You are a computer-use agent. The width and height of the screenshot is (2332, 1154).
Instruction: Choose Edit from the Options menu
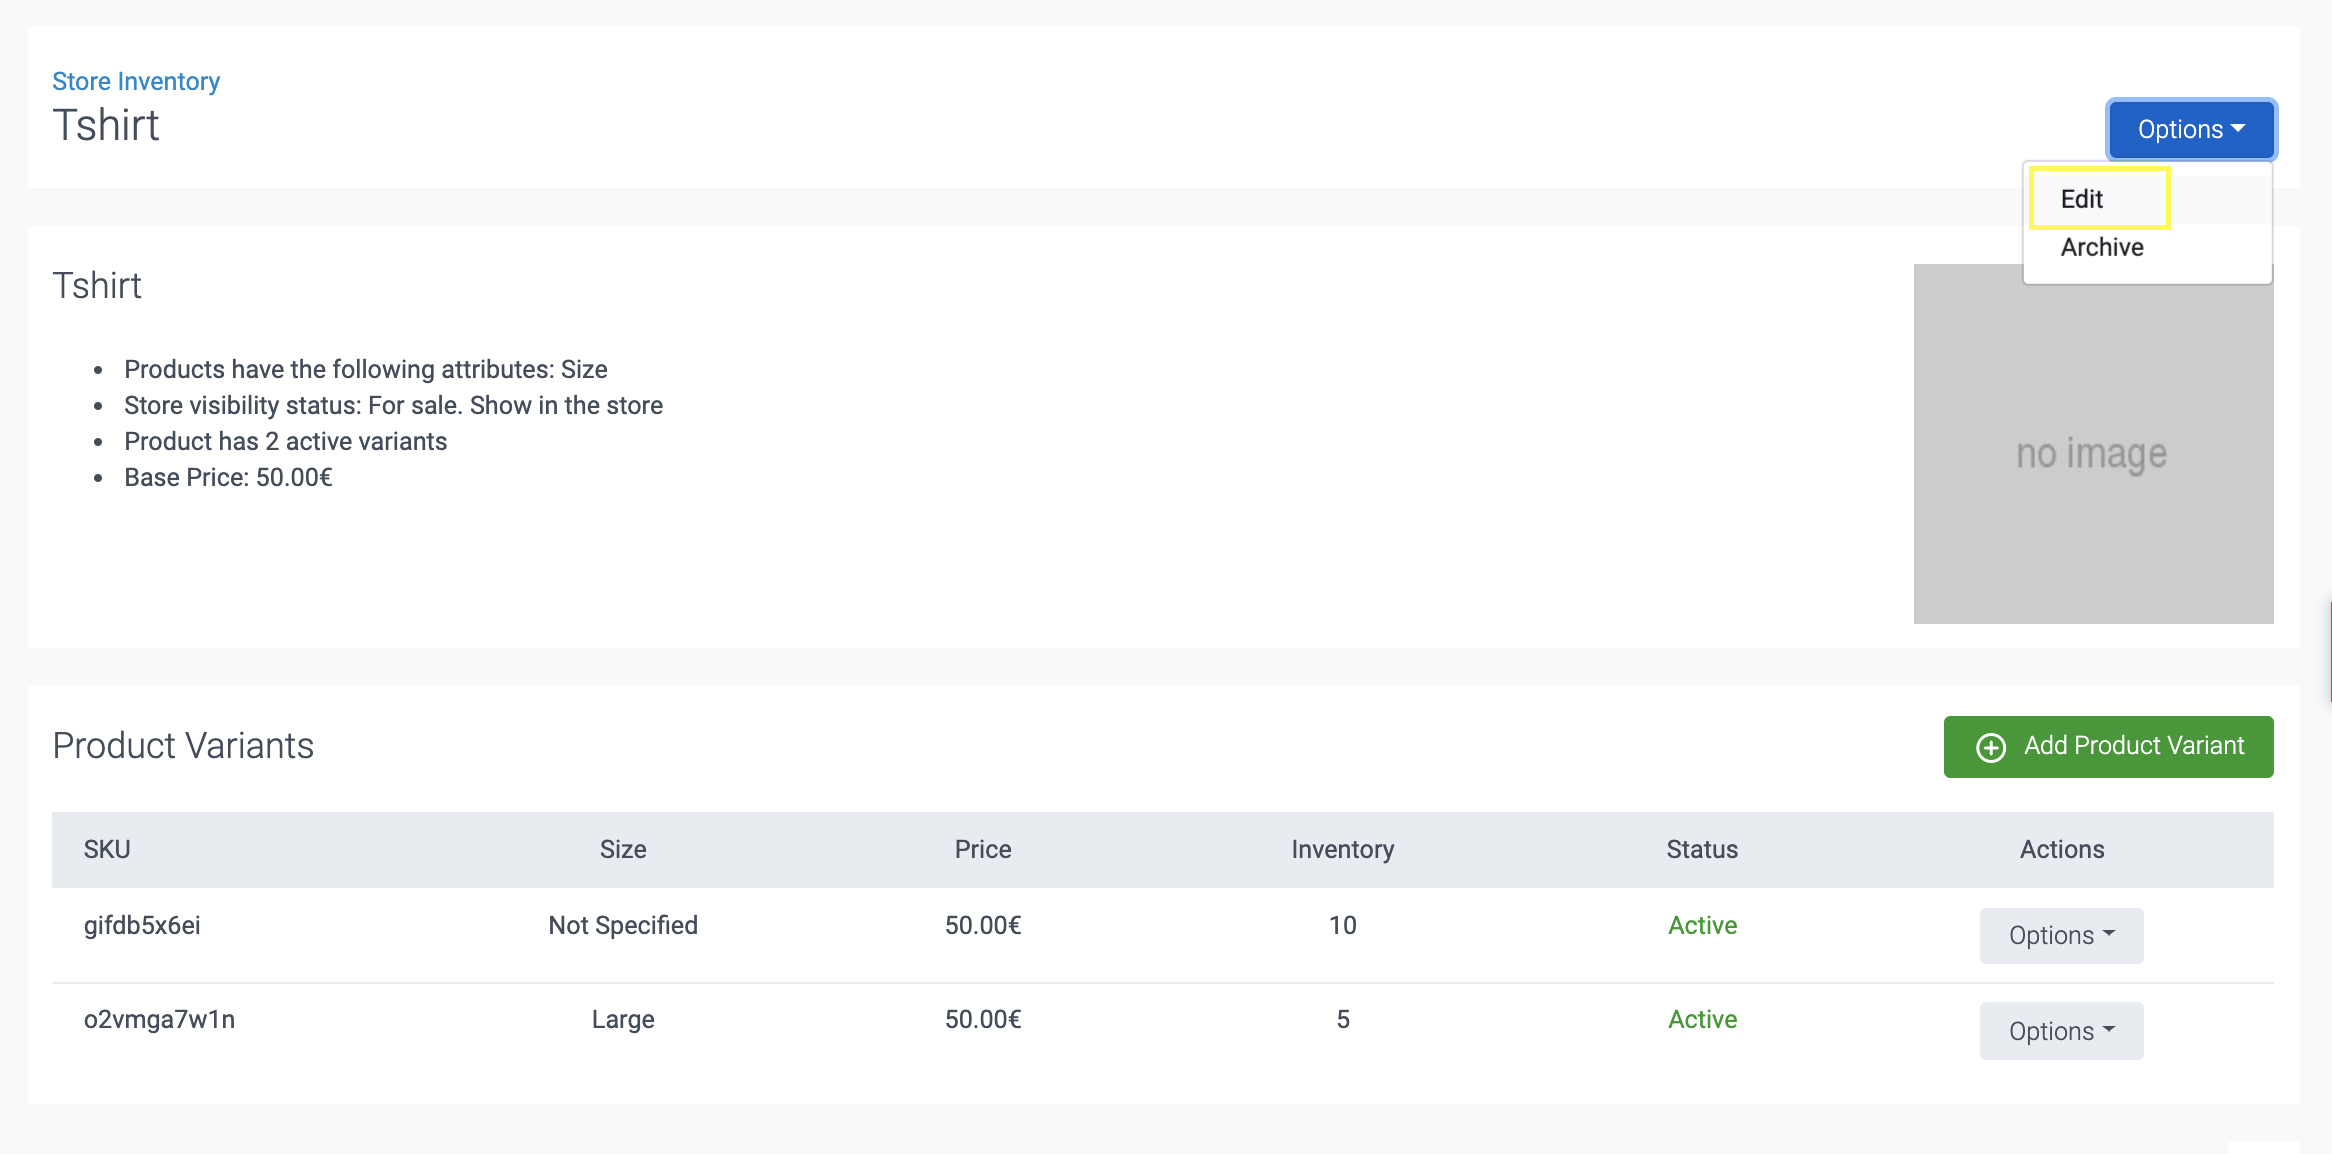2082,199
